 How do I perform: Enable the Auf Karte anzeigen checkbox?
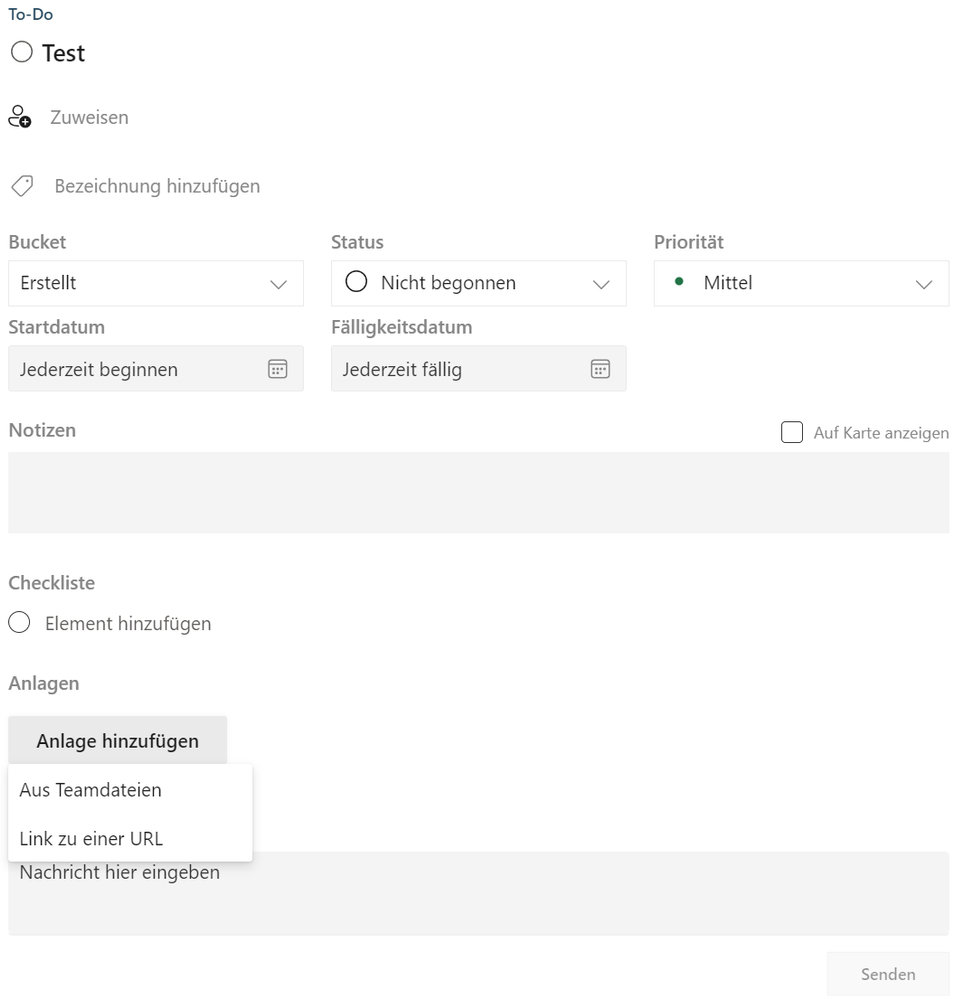click(x=792, y=433)
